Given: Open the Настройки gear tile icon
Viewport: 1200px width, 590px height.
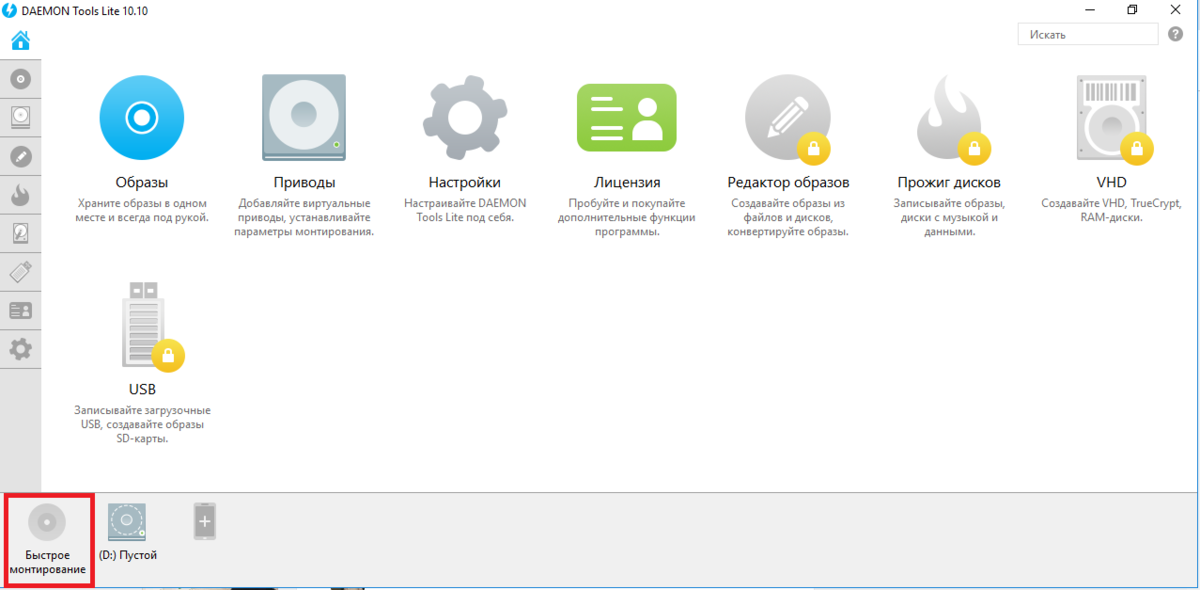Looking at the screenshot, I should pos(464,118).
